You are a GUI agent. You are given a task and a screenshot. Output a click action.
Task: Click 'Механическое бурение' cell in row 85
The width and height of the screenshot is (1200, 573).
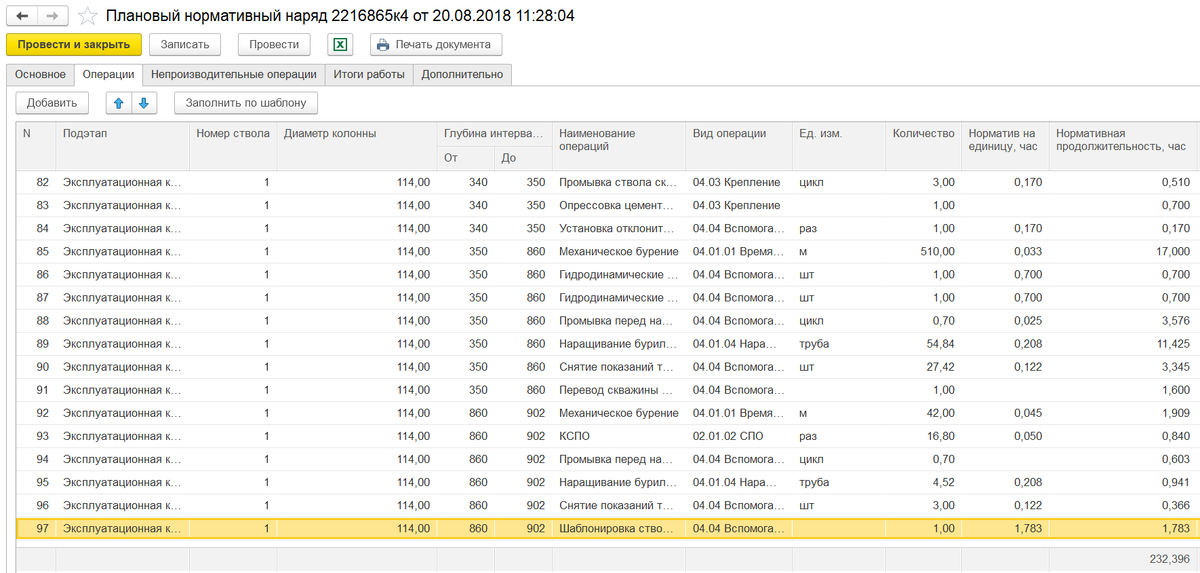619,251
